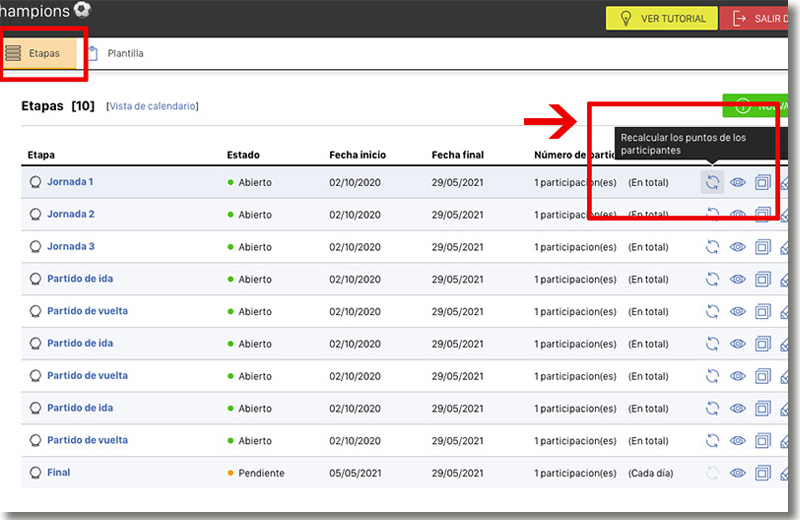Recalculate participant points for Jornada 3

point(712,247)
